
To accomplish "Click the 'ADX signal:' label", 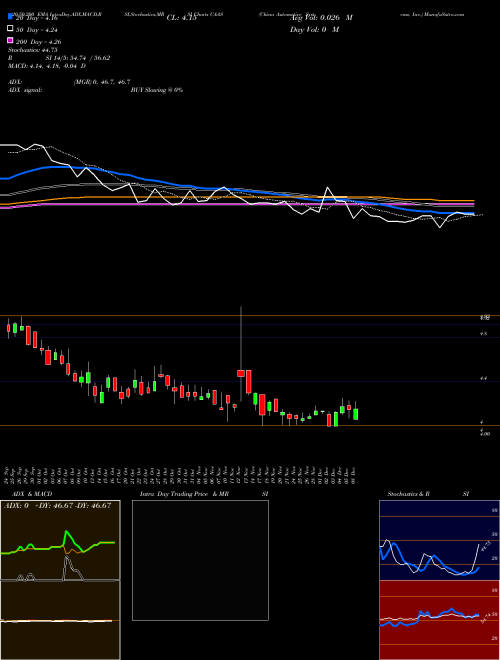I will [x=25, y=90].
